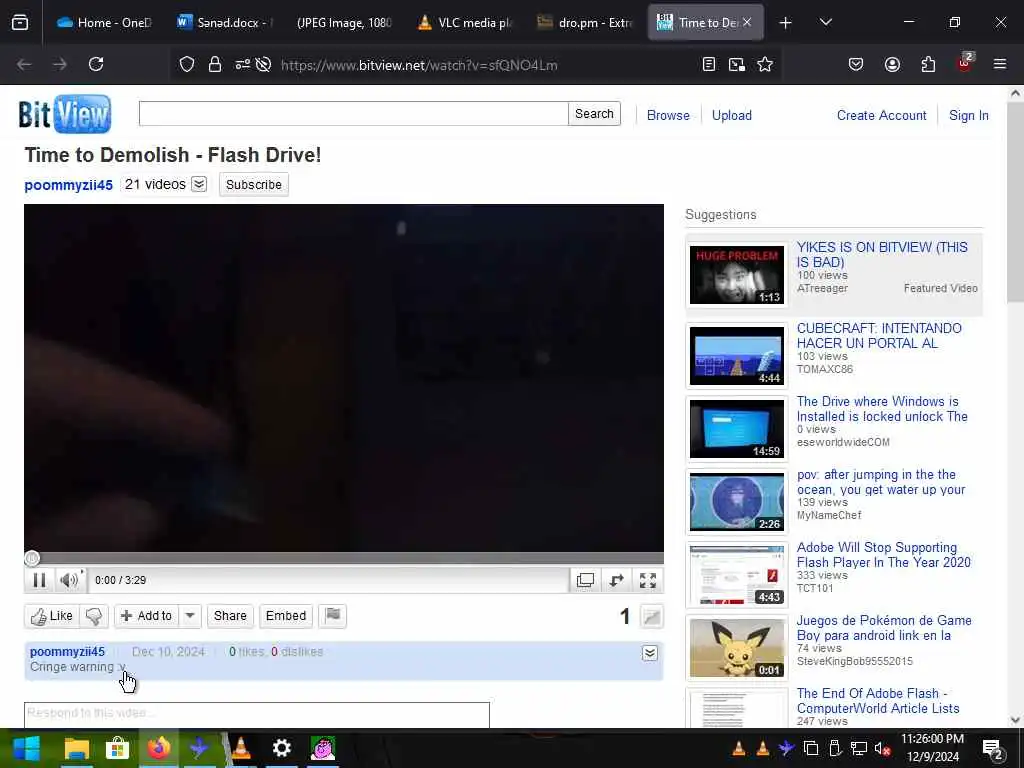
Task: Expand the video description chevron
Action: [x=650, y=653]
